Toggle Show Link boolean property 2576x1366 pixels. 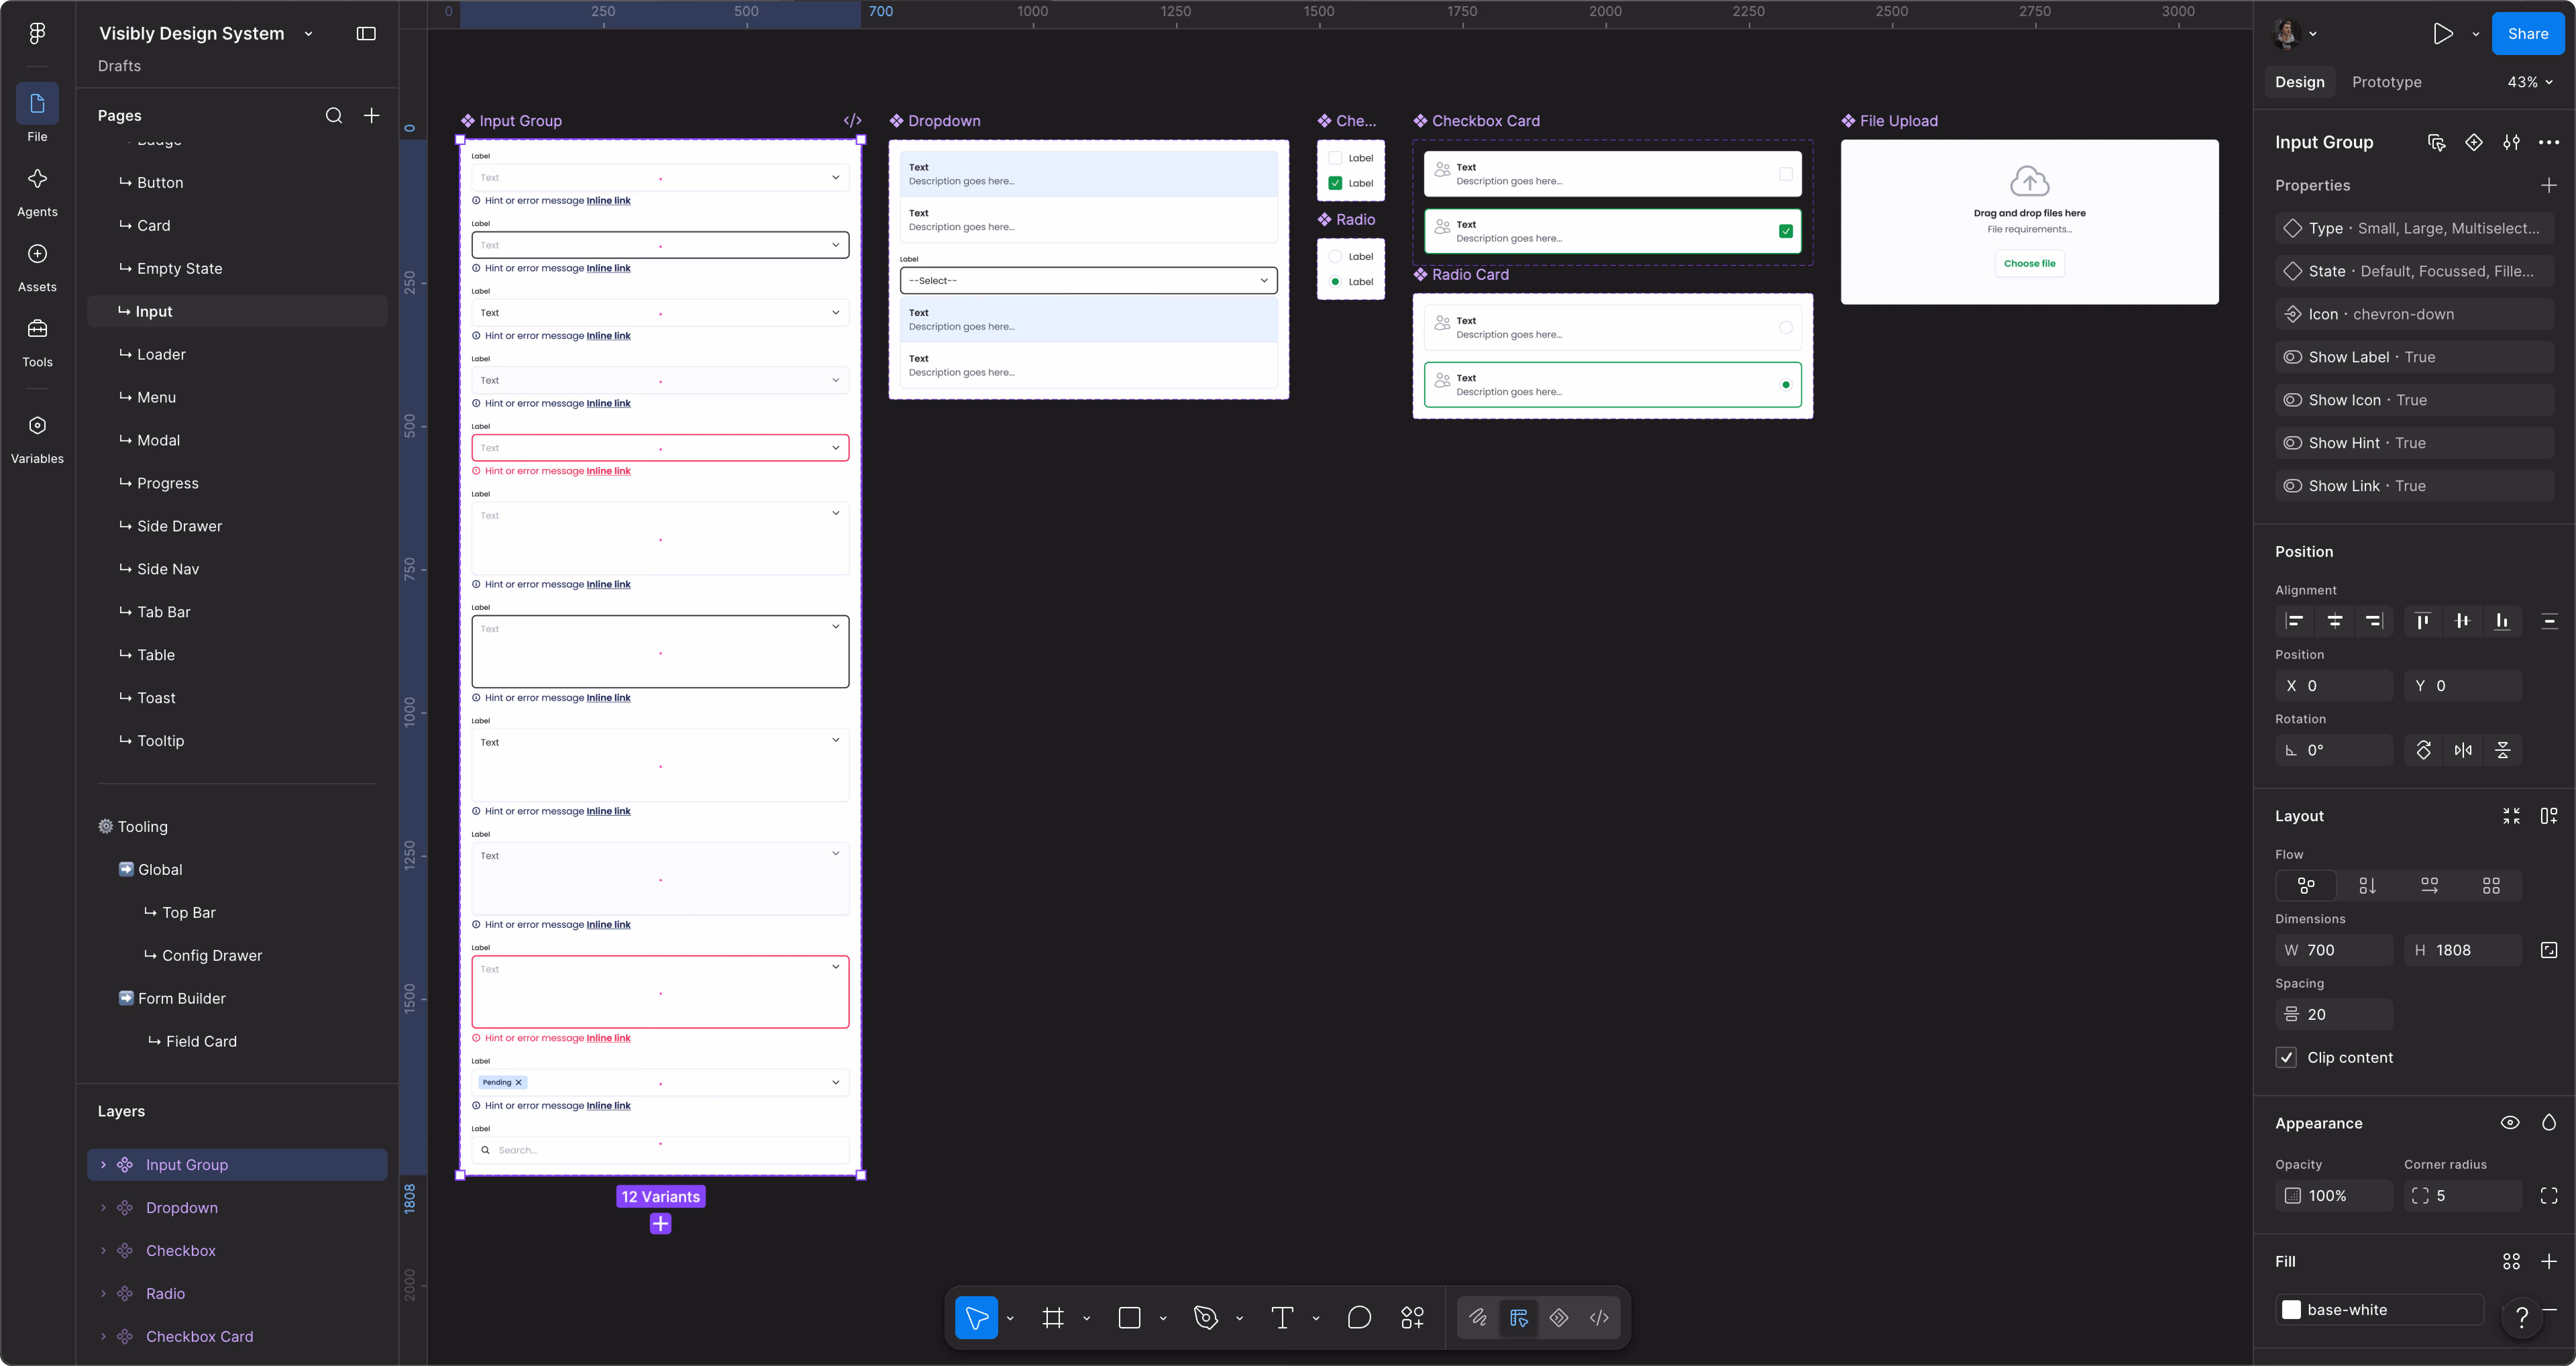(x=2414, y=486)
